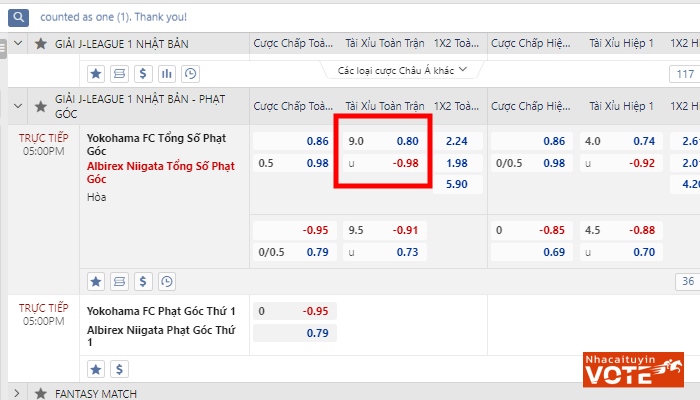This screenshot has width=700, height=400.
Task: Select first-half over 4.5 odds -0.88
Action: point(621,230)
